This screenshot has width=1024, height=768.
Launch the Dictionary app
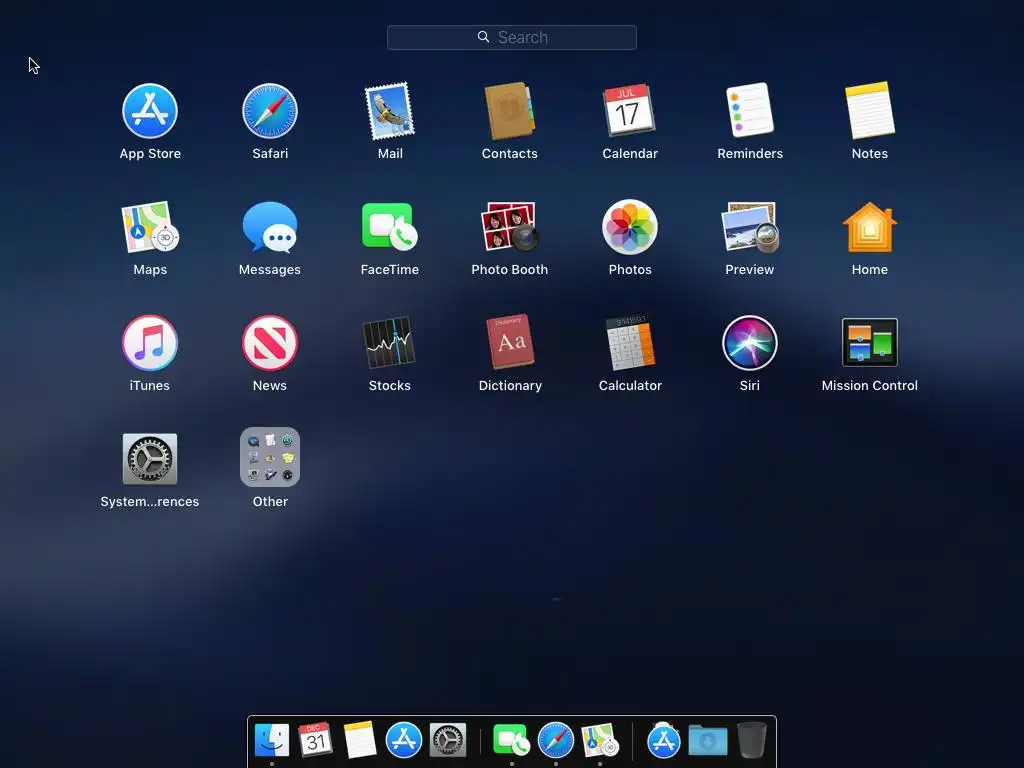tap(510, 342)
